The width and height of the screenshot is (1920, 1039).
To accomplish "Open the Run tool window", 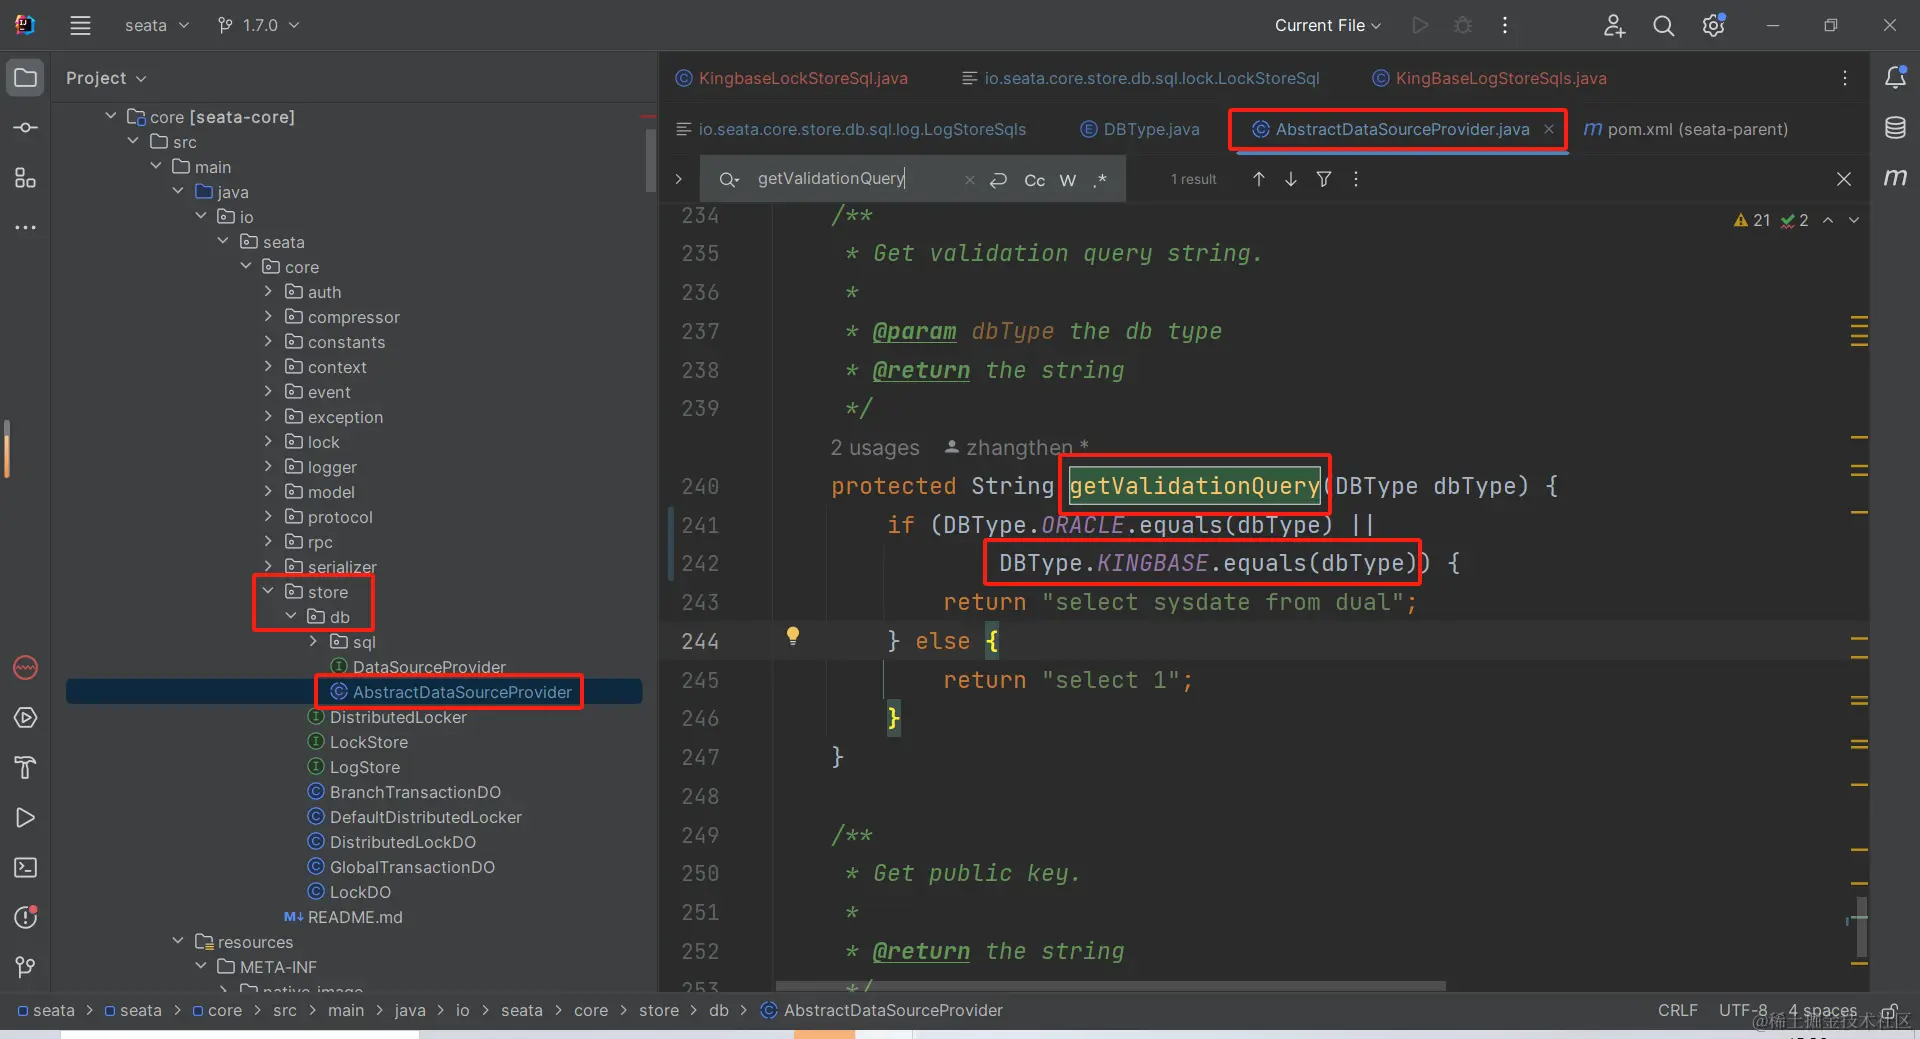I will [x=26, y=818].
